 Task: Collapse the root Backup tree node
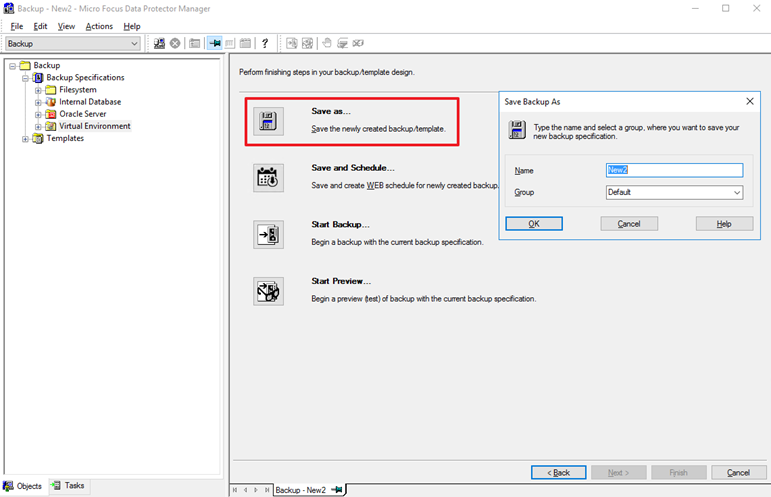[x=12, y=66]
